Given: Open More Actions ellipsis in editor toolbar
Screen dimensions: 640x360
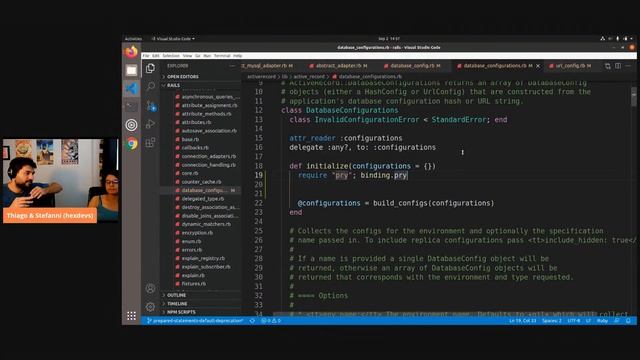Looking at the screenshot, I should [x=628, y=66].
